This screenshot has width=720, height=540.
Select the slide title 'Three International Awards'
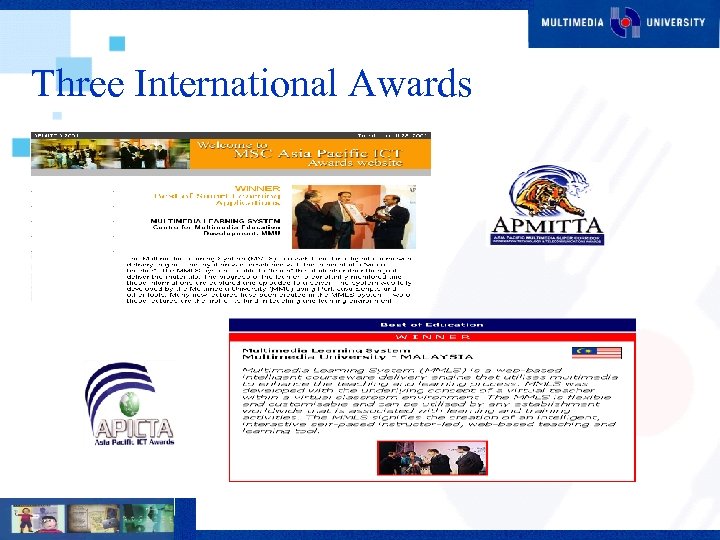tap(252, 83)
